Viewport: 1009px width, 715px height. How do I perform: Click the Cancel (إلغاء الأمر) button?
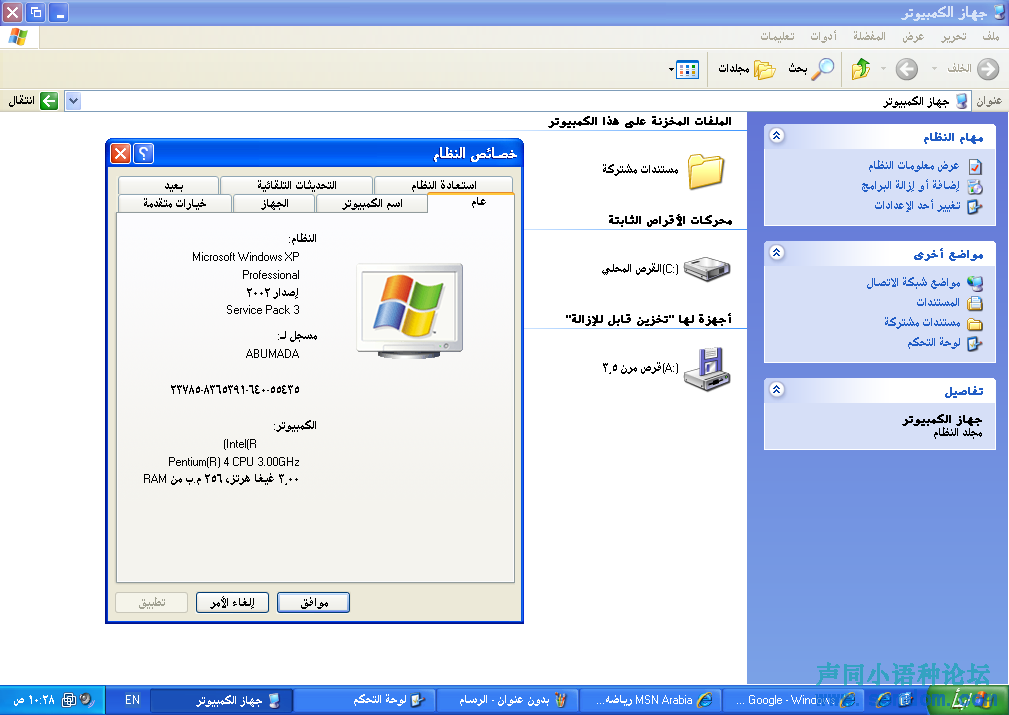tap(232, 602)
